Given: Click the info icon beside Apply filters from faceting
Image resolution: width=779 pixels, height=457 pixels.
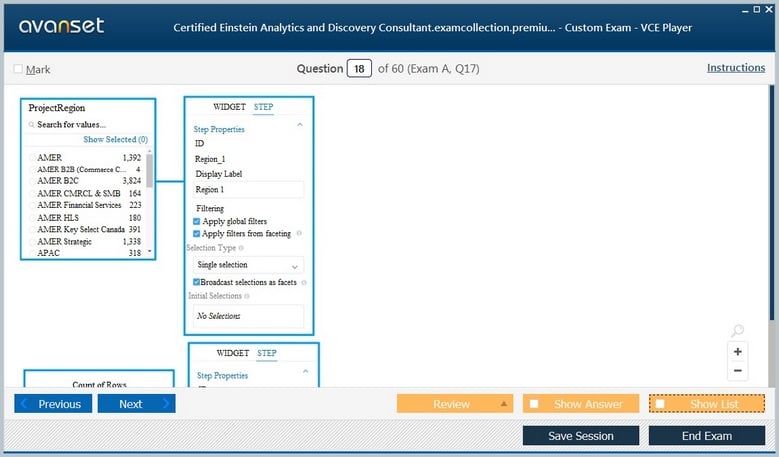Looking at the screenshot, I should coord(299,233).
